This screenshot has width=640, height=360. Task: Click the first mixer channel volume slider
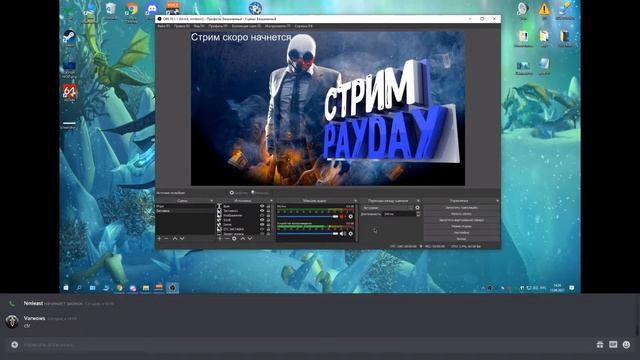[x=308, y=217]
